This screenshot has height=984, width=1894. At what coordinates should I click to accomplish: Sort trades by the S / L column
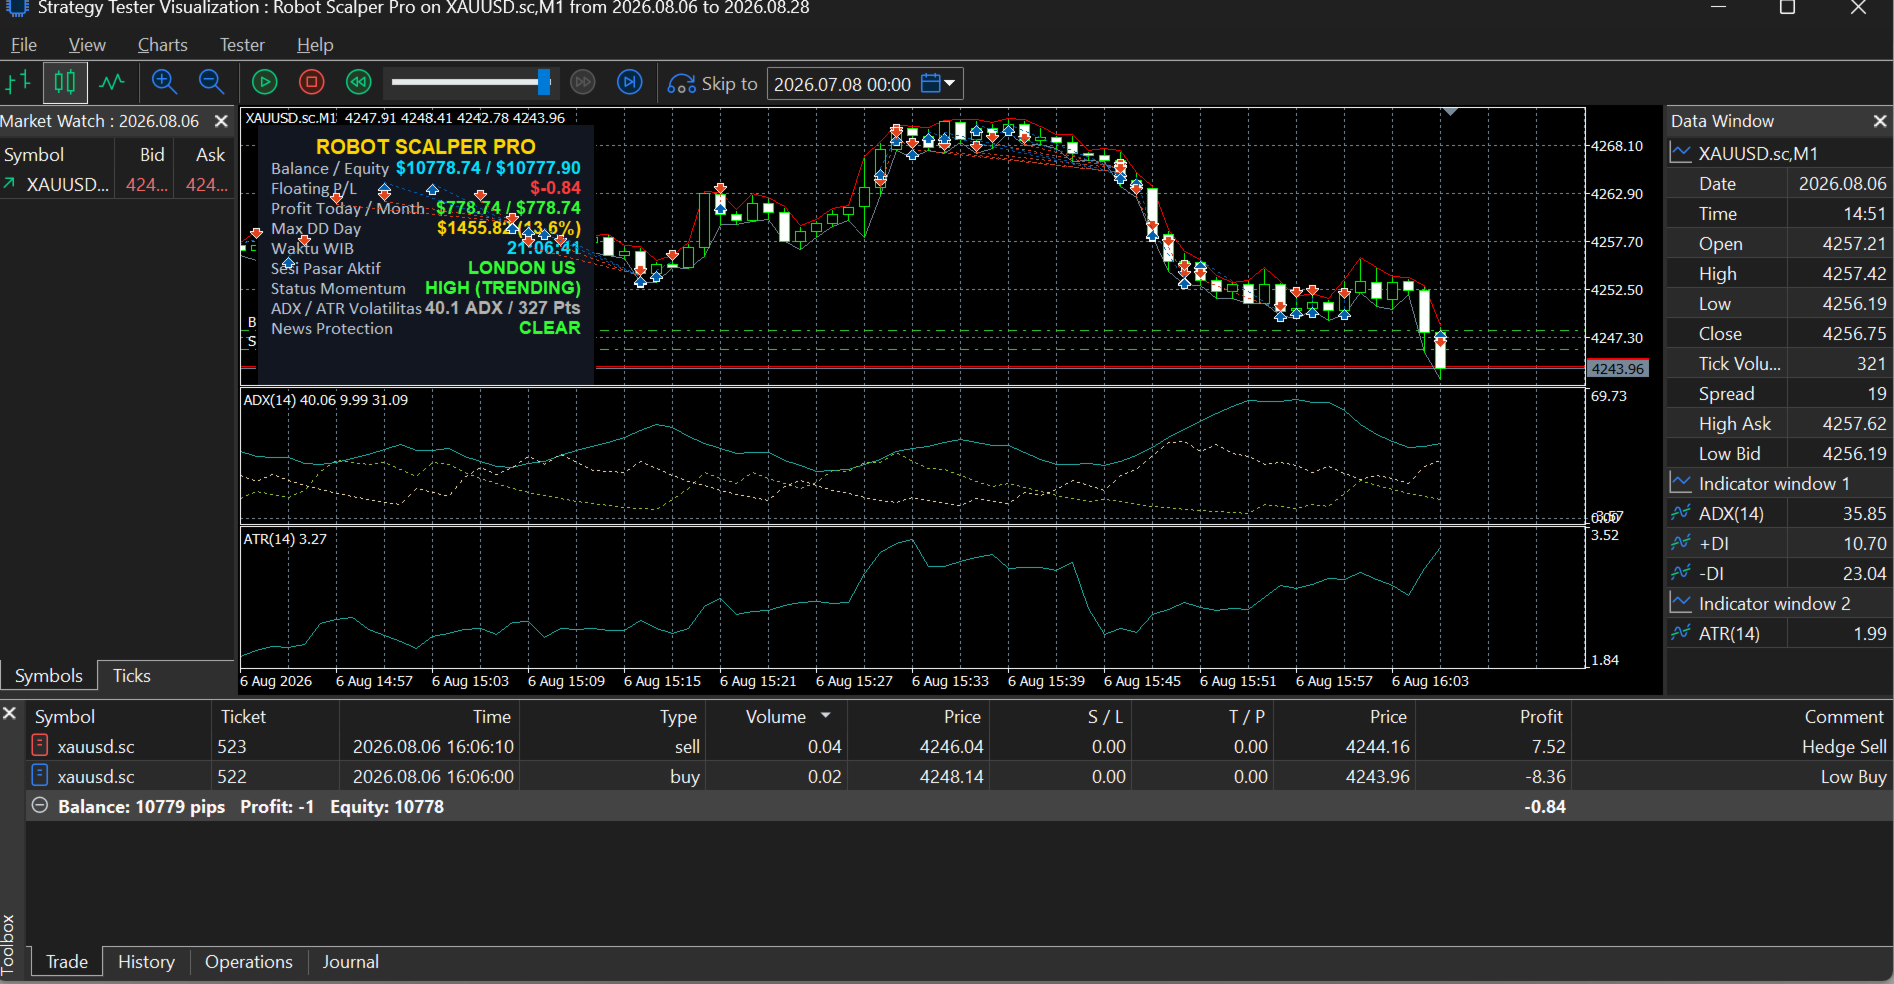point(1060,717)
